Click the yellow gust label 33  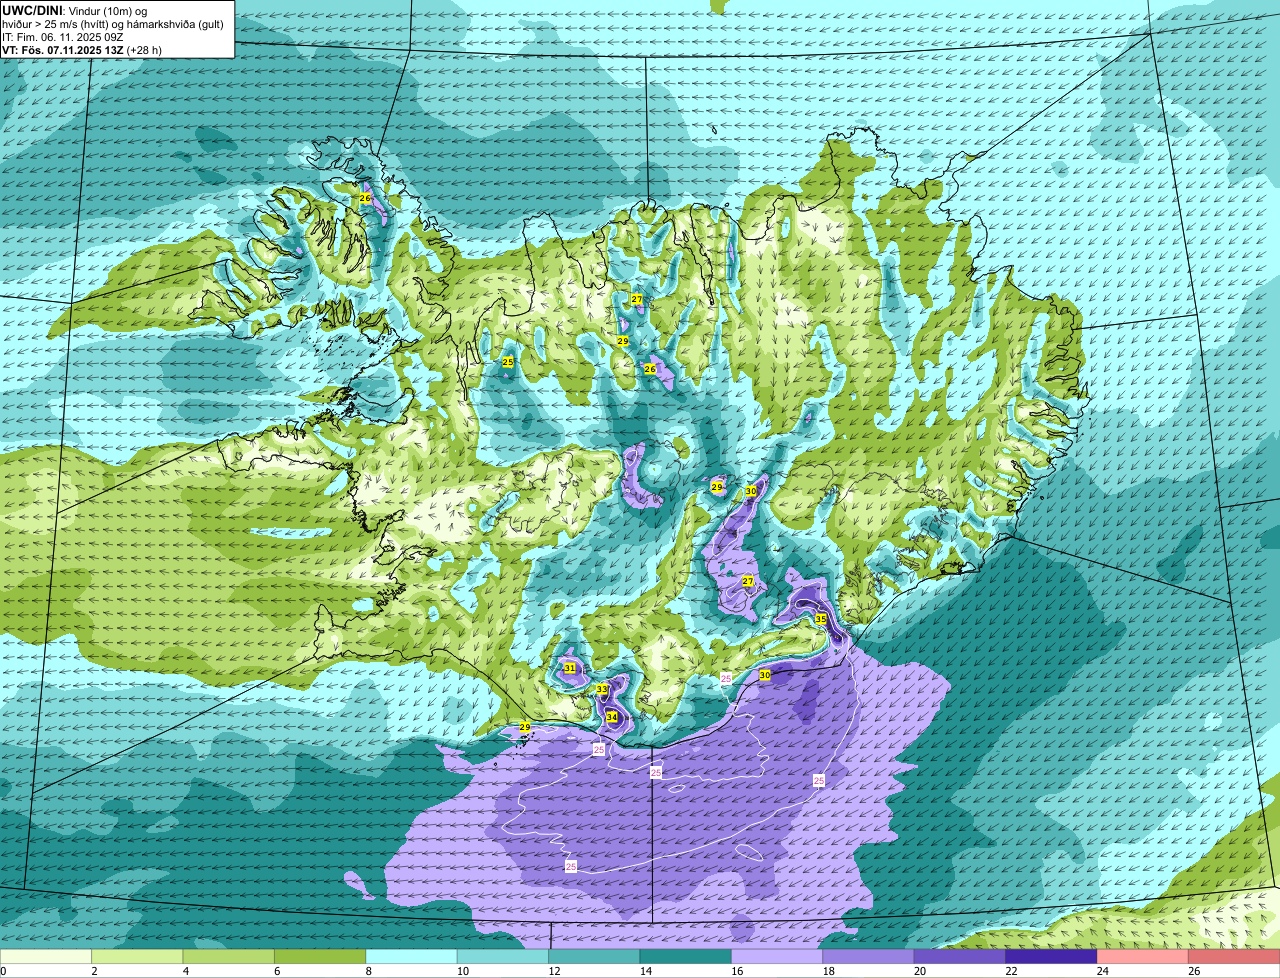coord(602,690)
